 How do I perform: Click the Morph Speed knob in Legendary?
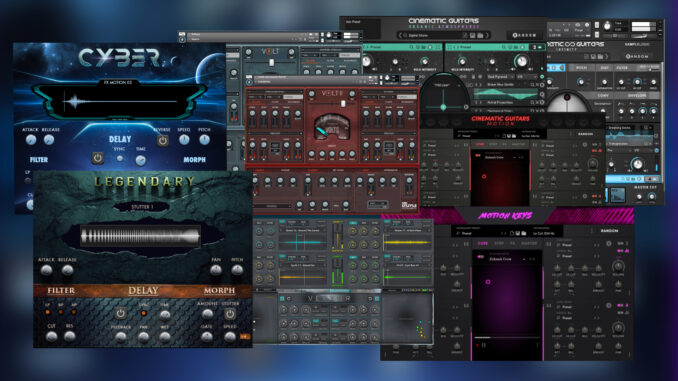(230, 336)
